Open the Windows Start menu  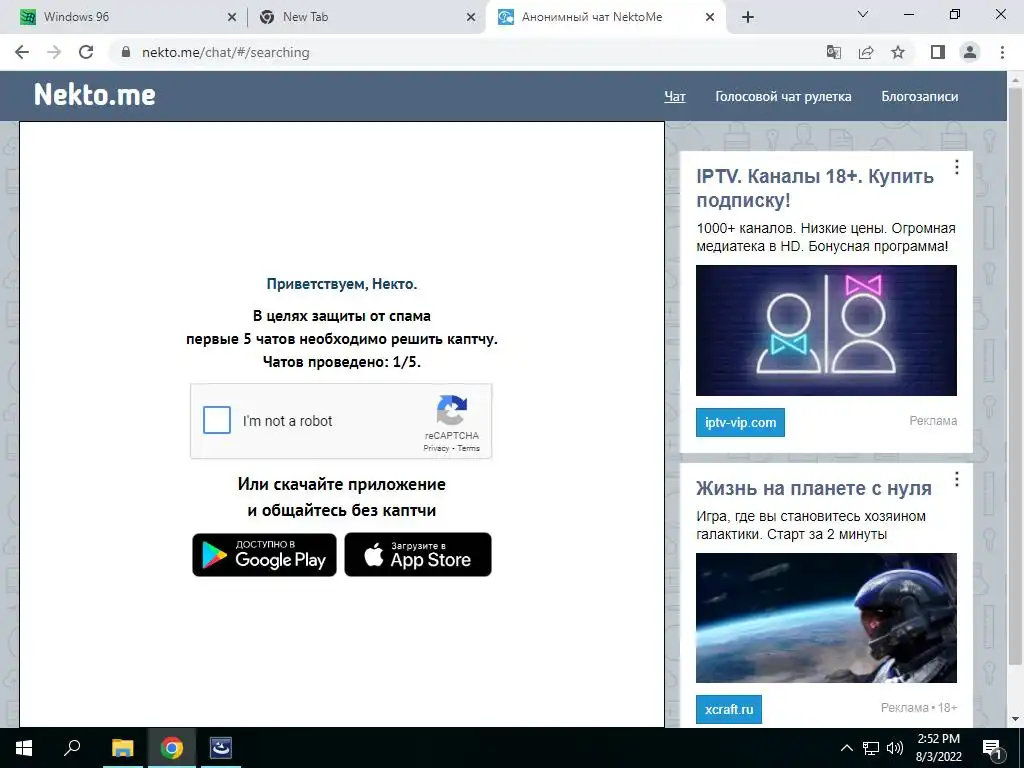[x=24, y=748]
